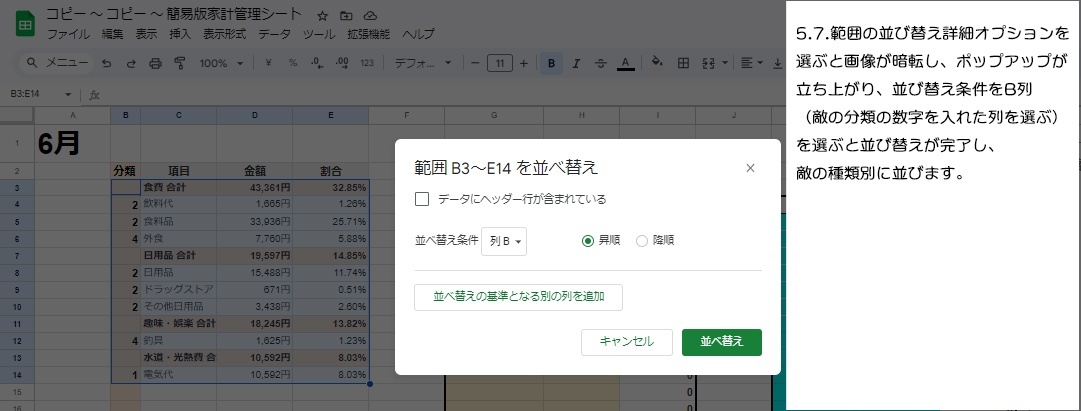Select column A header
The image size is (1081, 411).
point(72,115)
